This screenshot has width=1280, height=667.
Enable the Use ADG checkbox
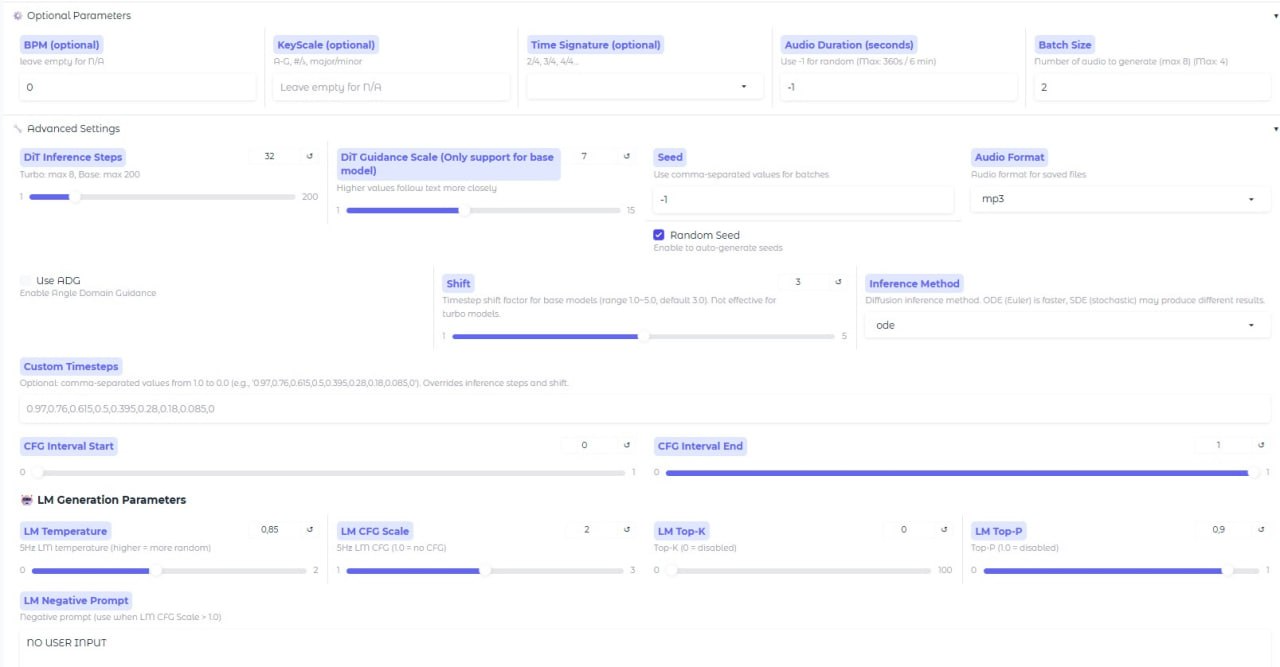coord(26,281)
